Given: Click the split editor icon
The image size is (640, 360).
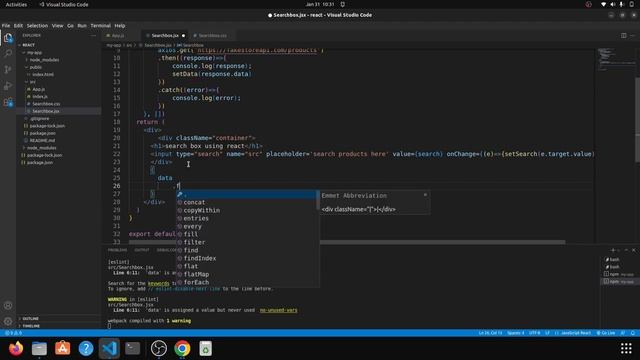Looking at the screenshot, I should [x=623, y=36].
